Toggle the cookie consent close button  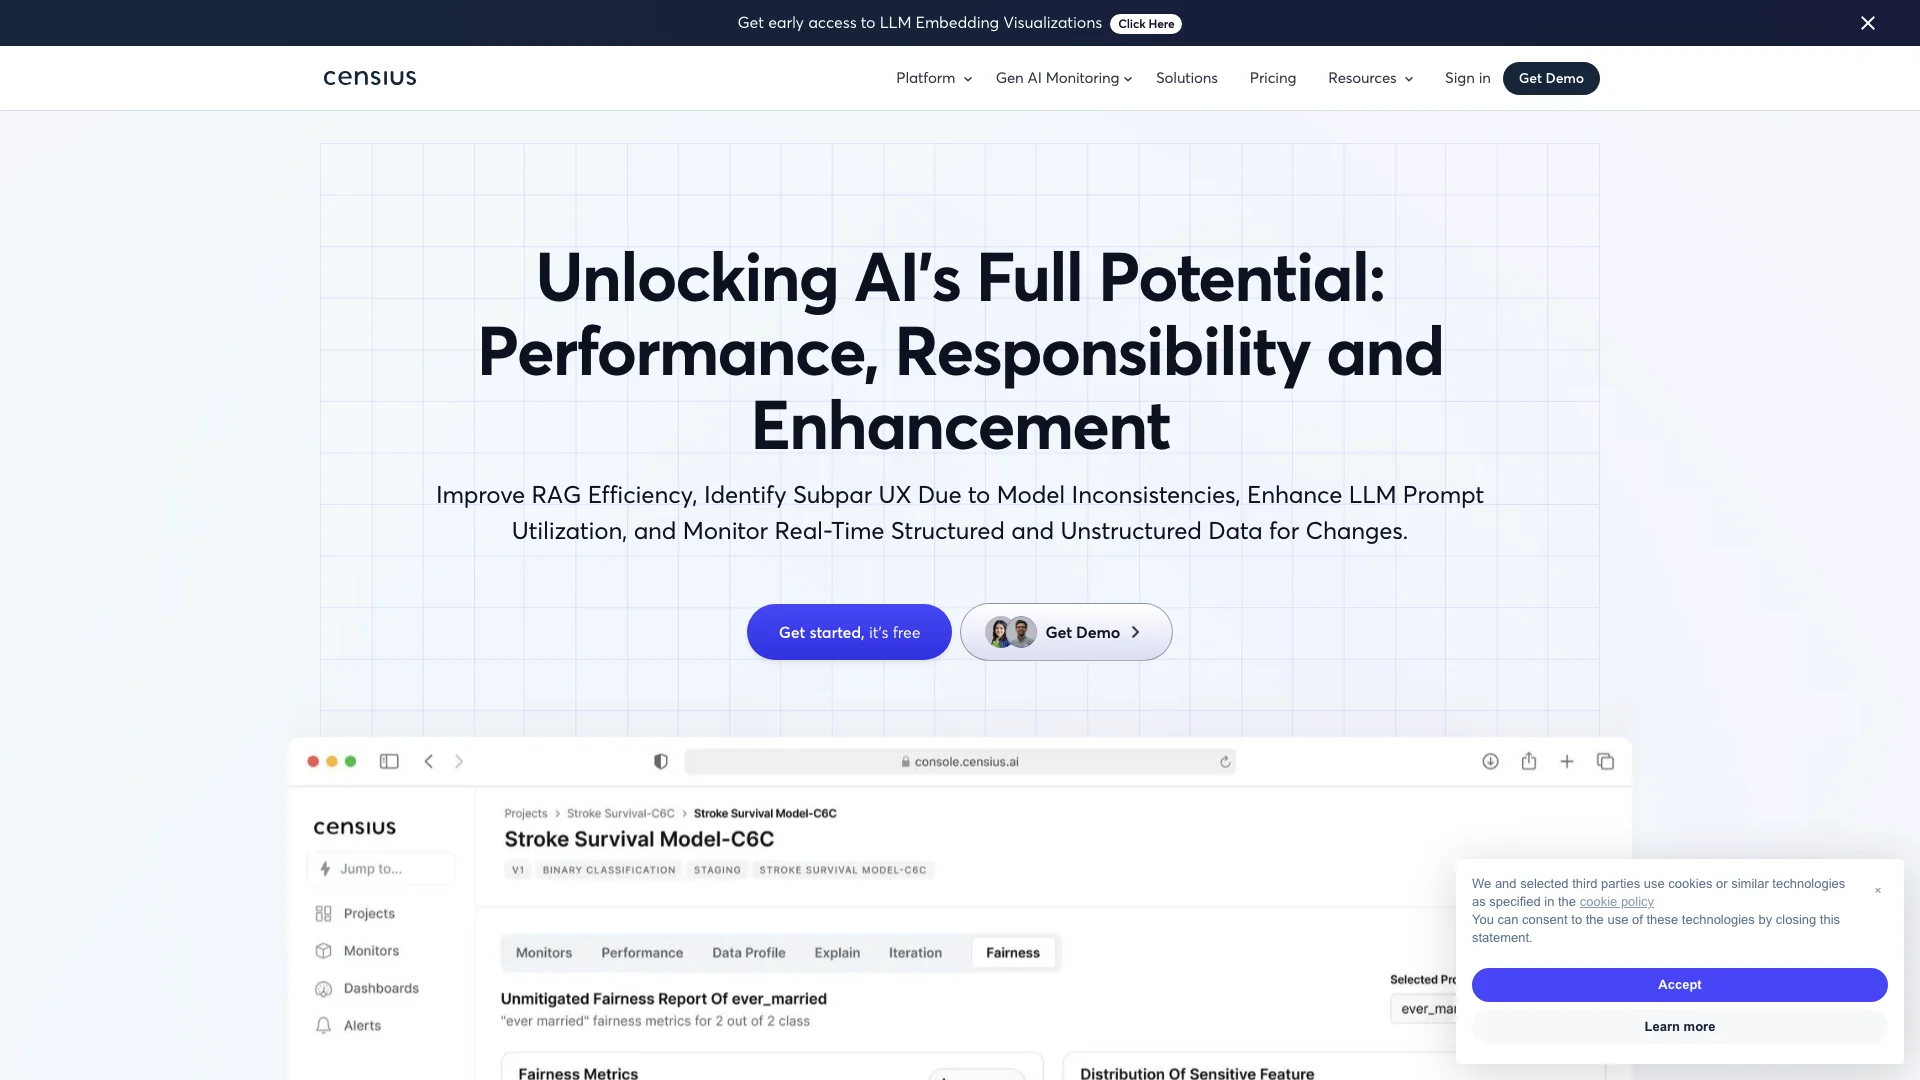pyautogui.click(x=1878, y=884)
